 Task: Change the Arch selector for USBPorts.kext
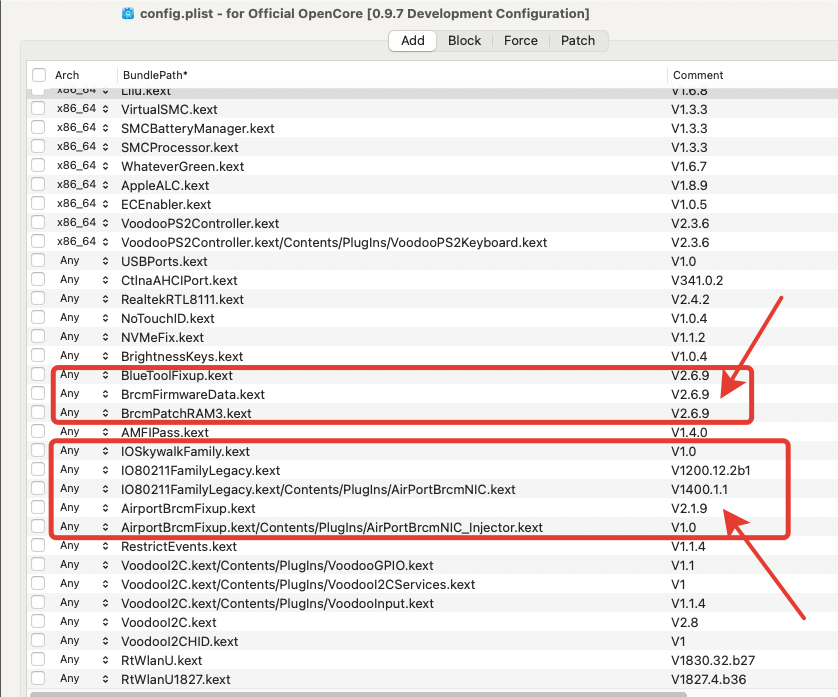(x=105, y=261)
